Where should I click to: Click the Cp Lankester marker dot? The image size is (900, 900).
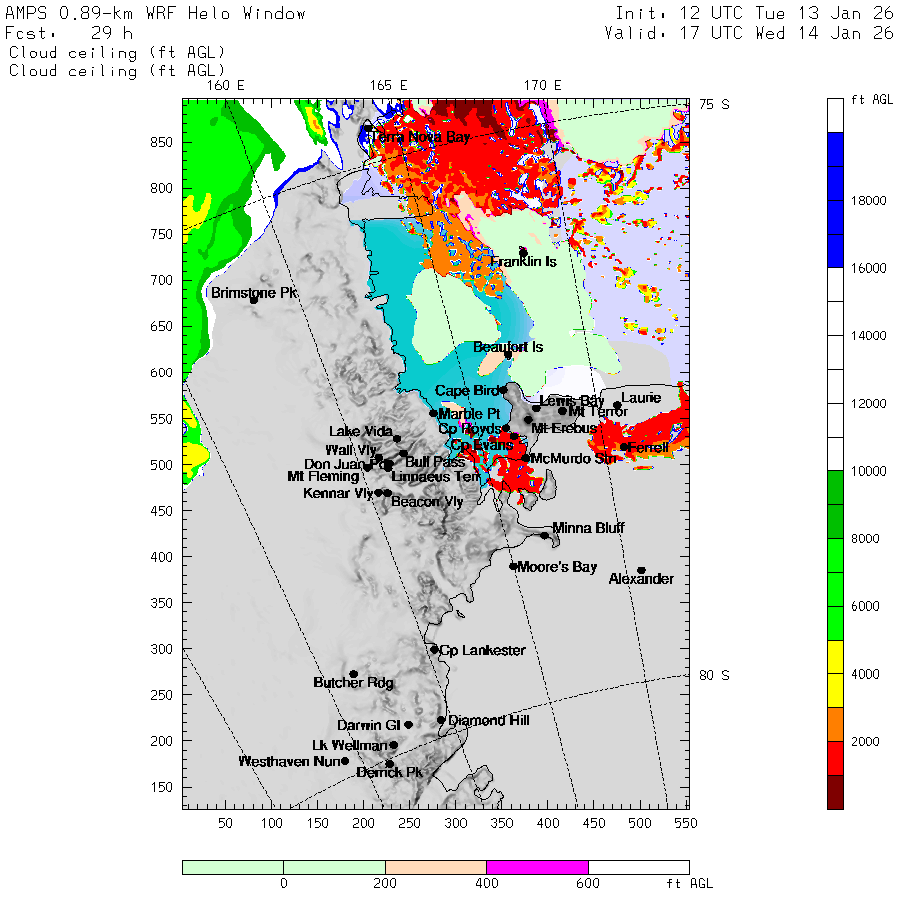(434, 649)
